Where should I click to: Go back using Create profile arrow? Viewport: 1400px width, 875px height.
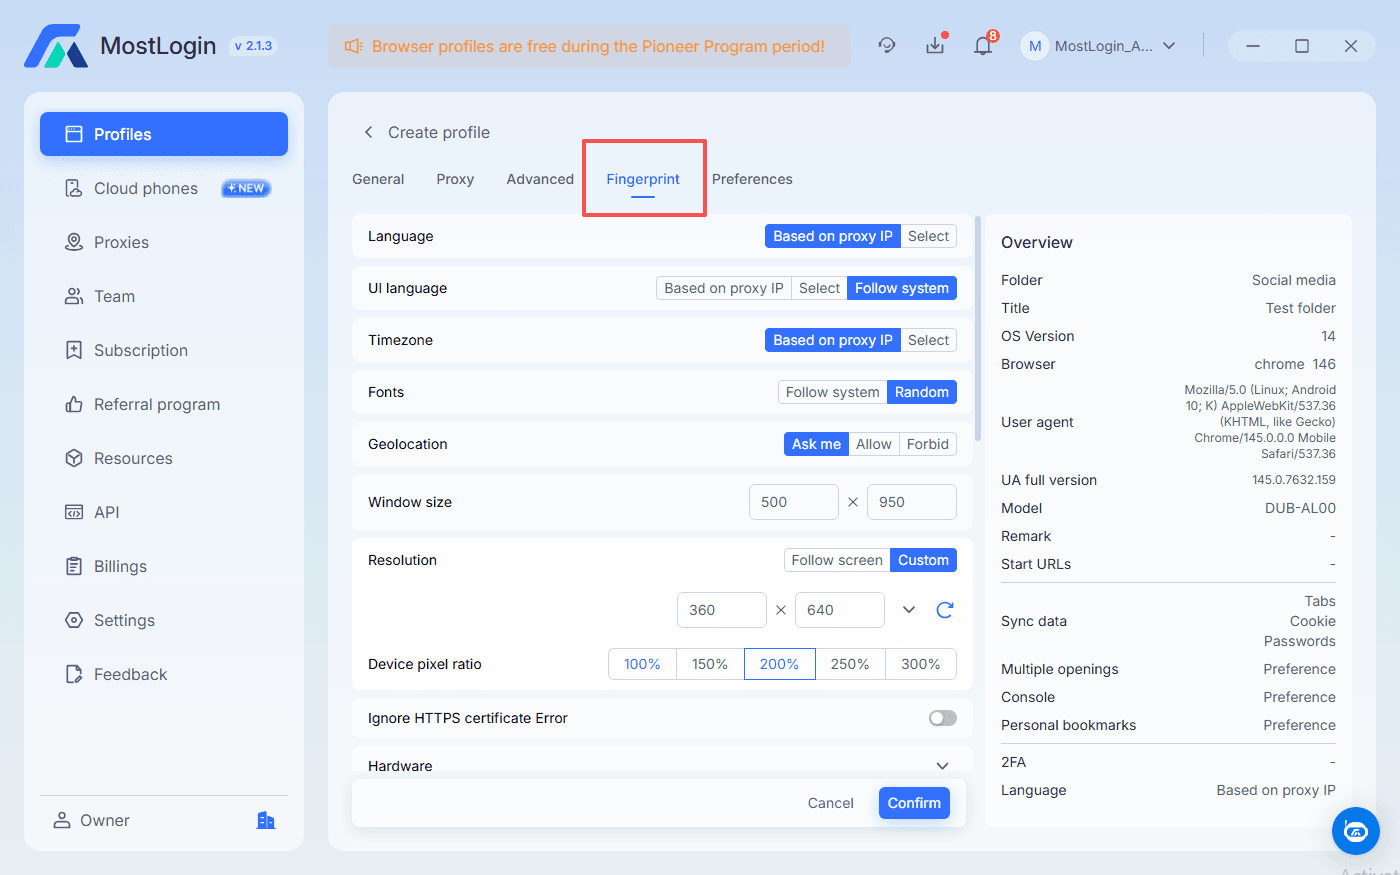(368, 132)
